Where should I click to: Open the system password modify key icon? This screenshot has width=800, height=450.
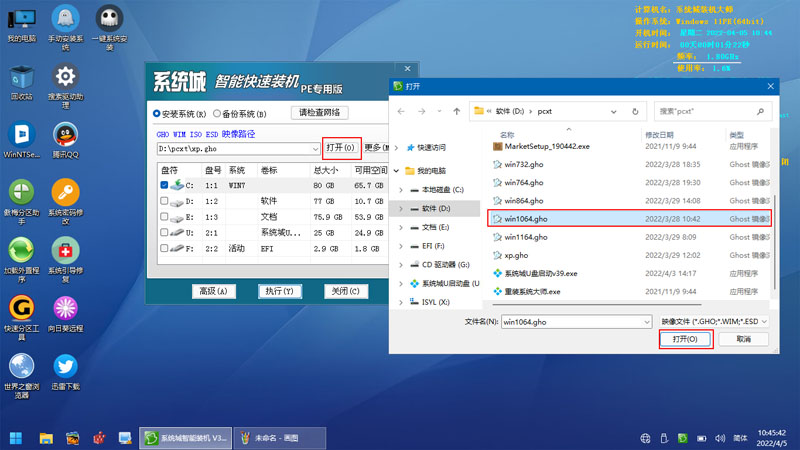(x=65, y=202)
